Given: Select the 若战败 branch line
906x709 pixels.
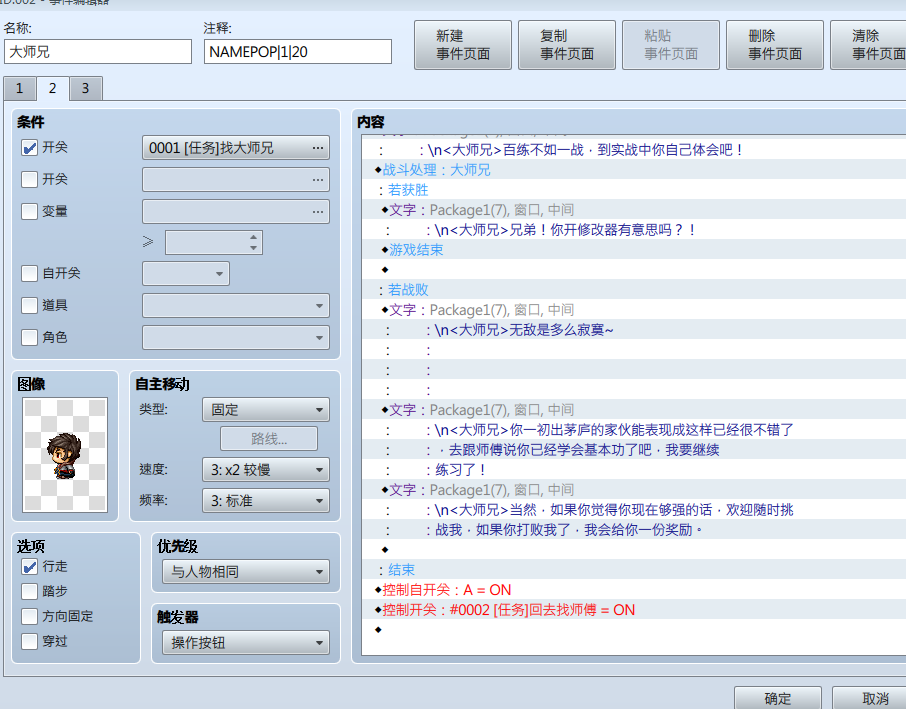Looking at the screenshot, I should click(x=634, y=289).
